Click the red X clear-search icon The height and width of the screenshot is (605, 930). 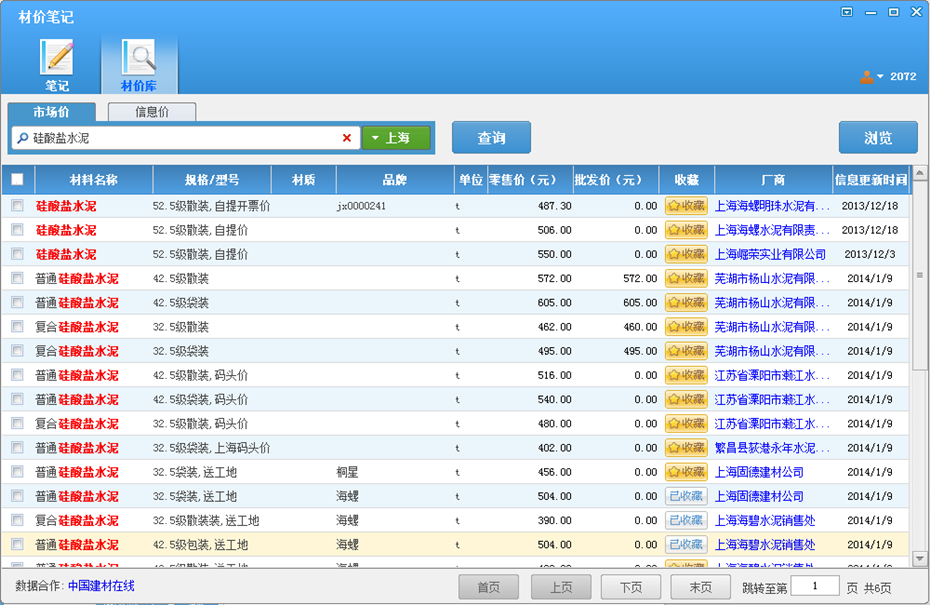347,138
